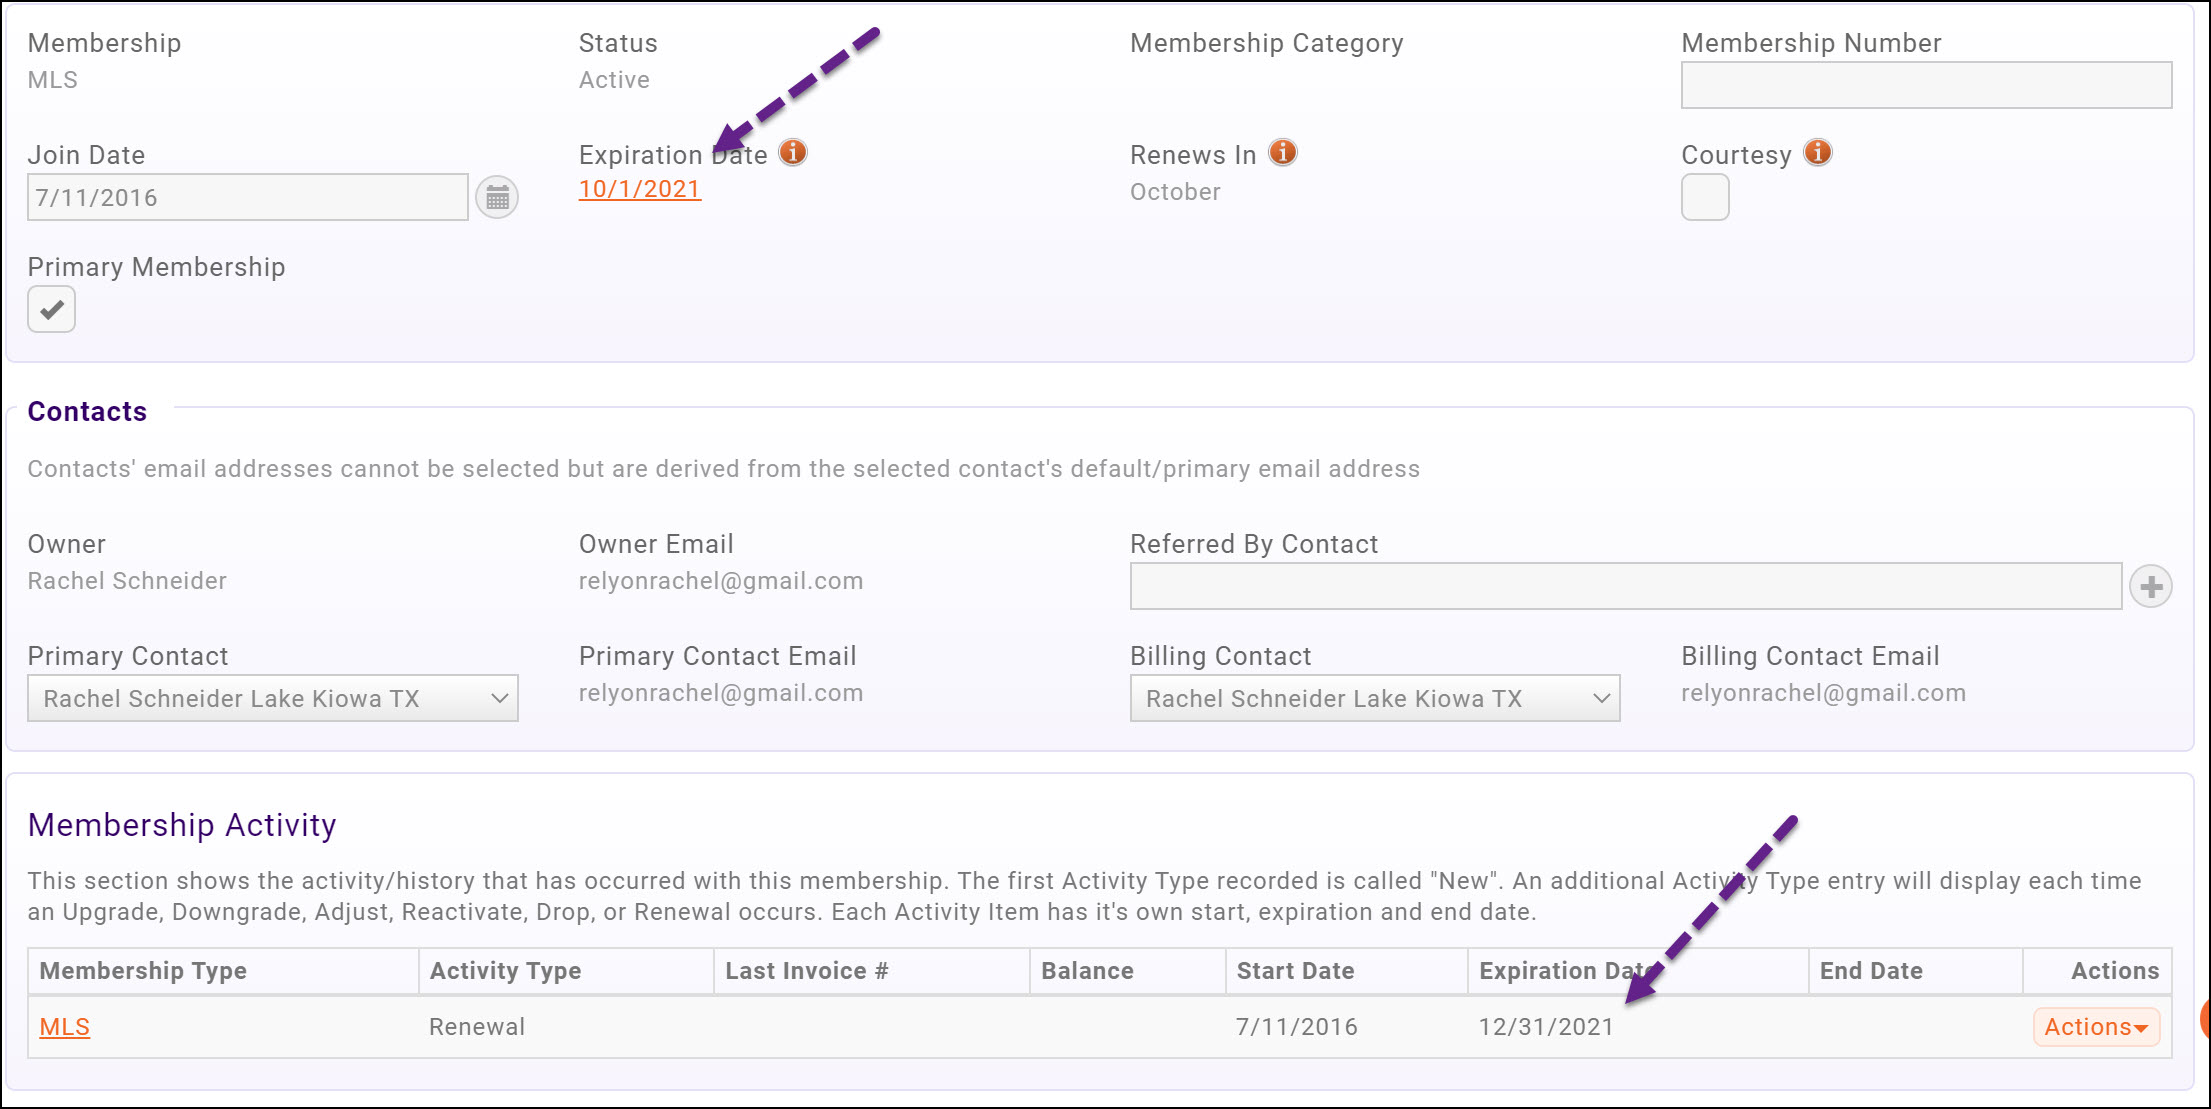The height and width of the screenshot is (1109, 2211).
Task: Open the Join Date calendar picker
Action: 497,197
